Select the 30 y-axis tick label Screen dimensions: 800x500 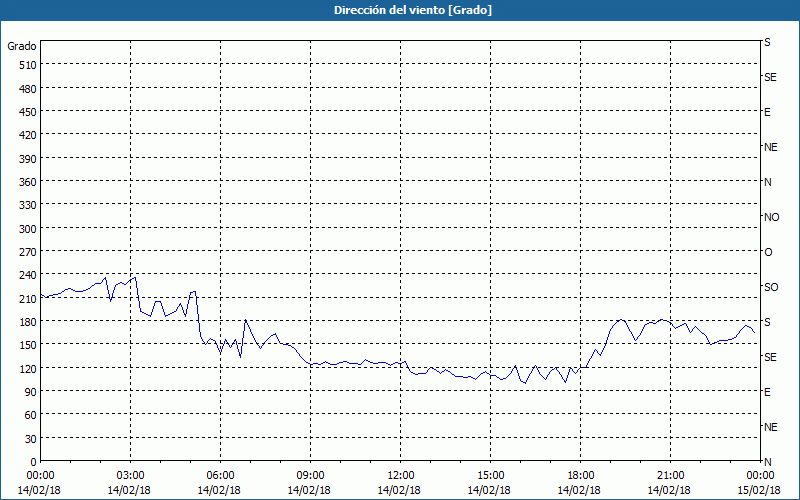[31, 439]
